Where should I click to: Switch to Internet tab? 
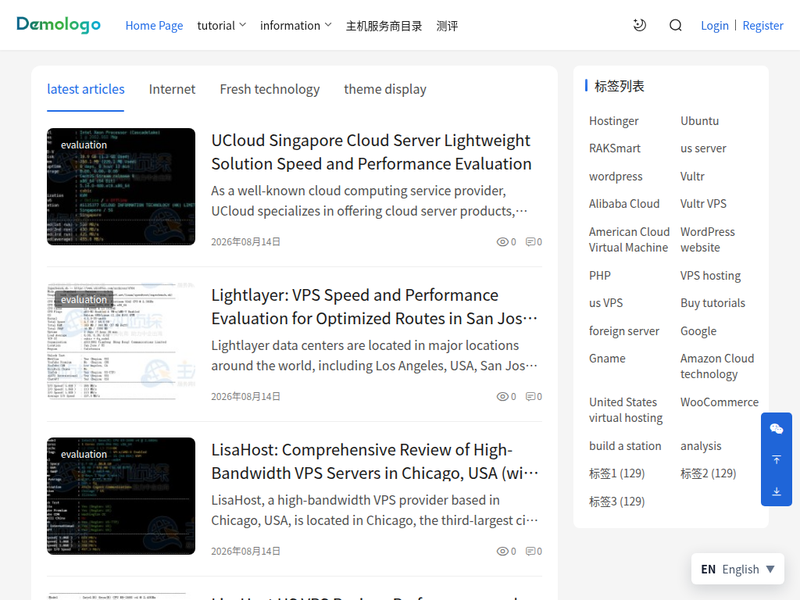[172, 89]
